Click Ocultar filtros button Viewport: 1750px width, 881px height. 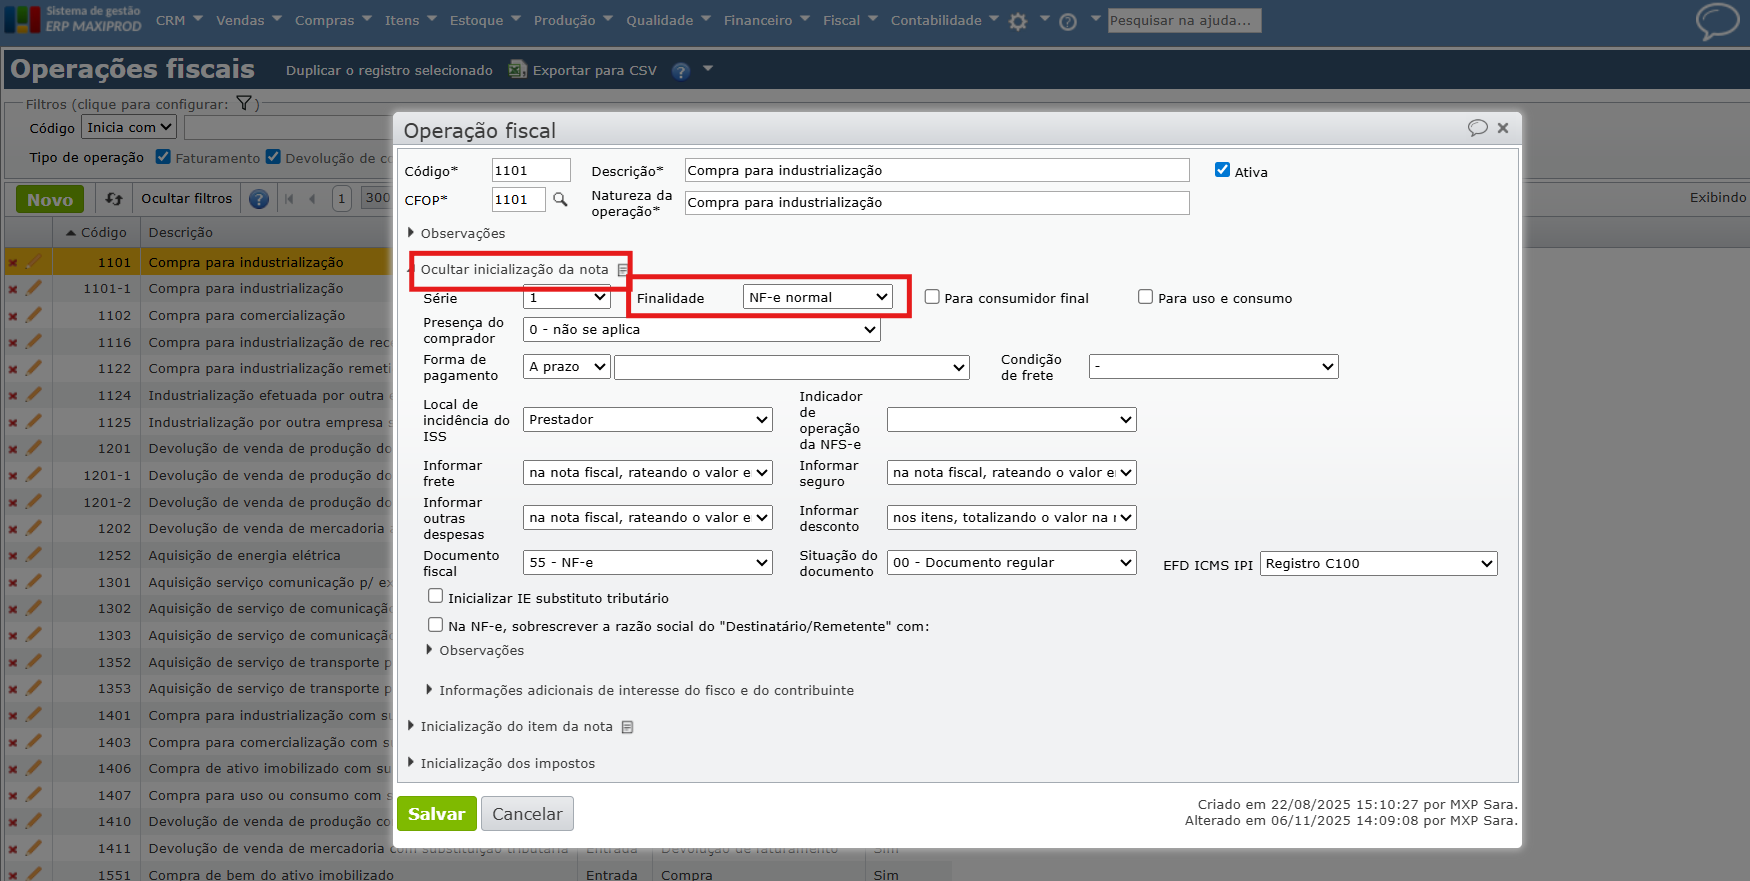[187, 199]
